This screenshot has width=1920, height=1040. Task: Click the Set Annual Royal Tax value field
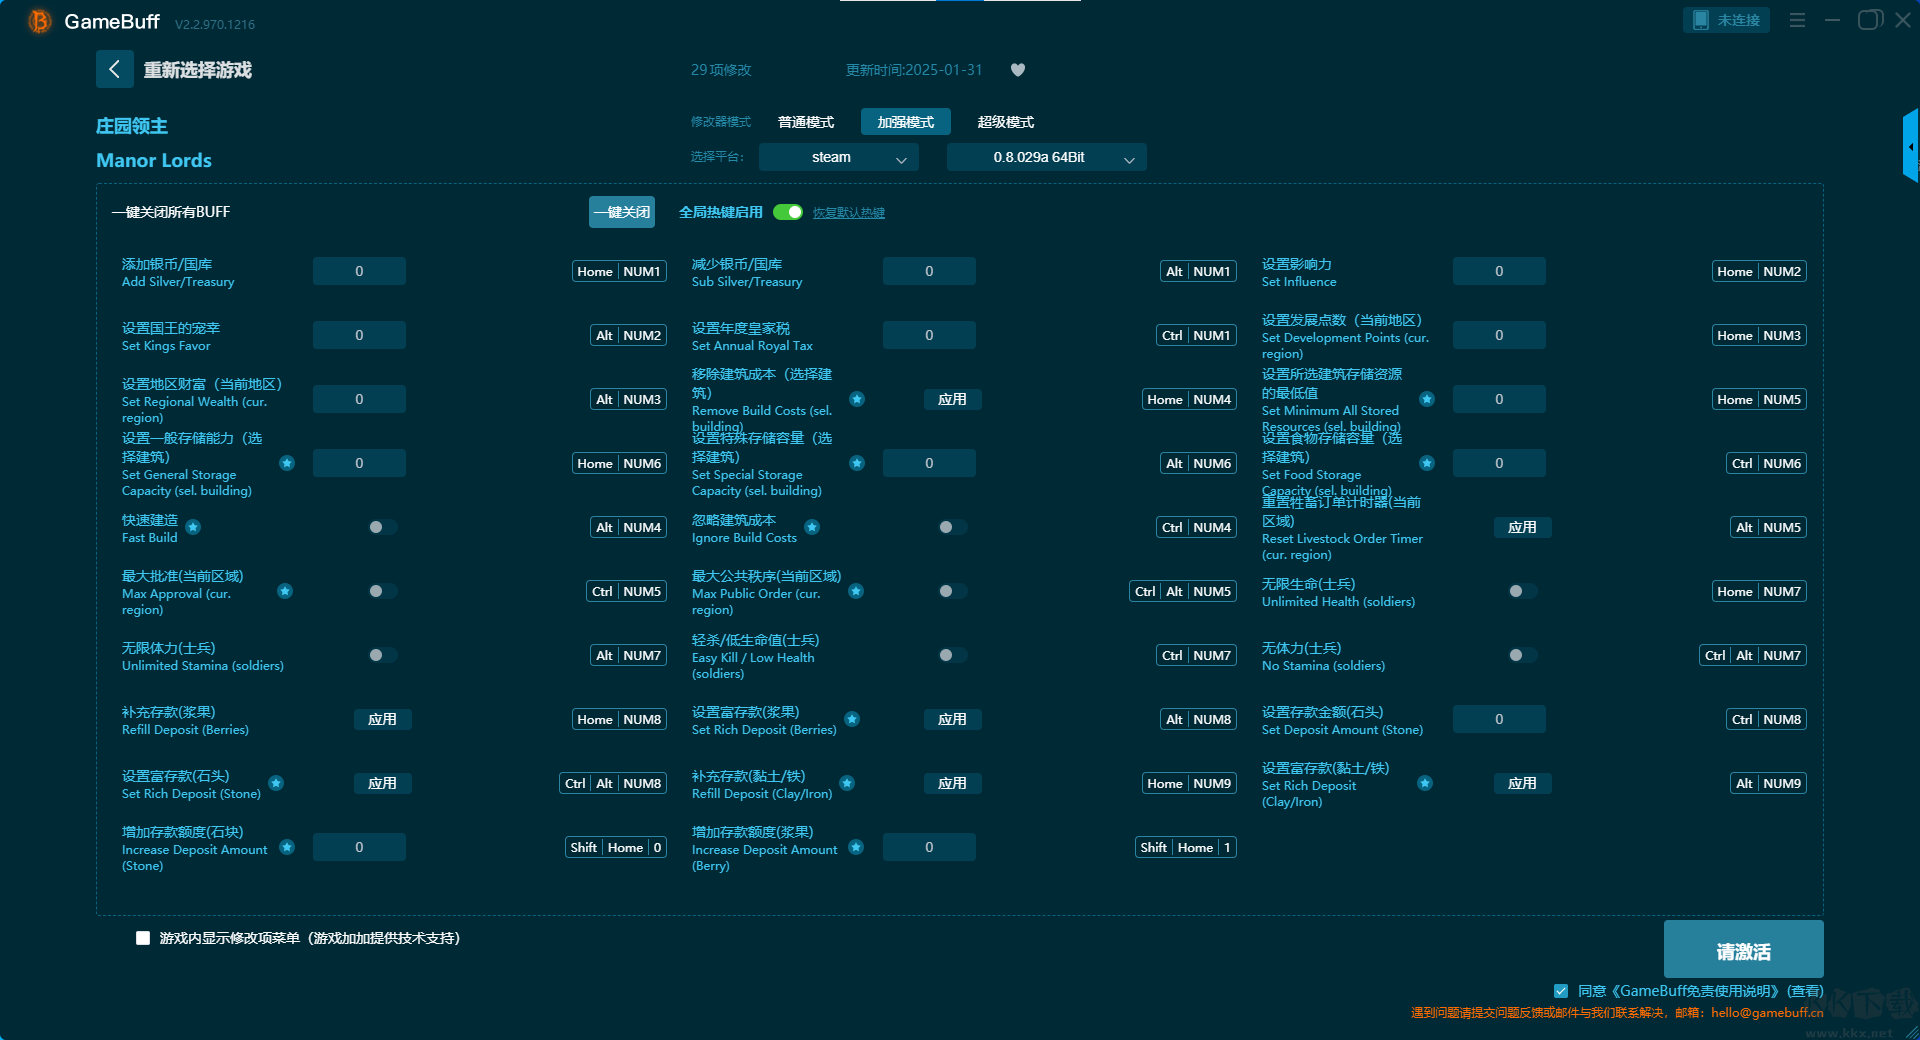click(x=929, y=335)
